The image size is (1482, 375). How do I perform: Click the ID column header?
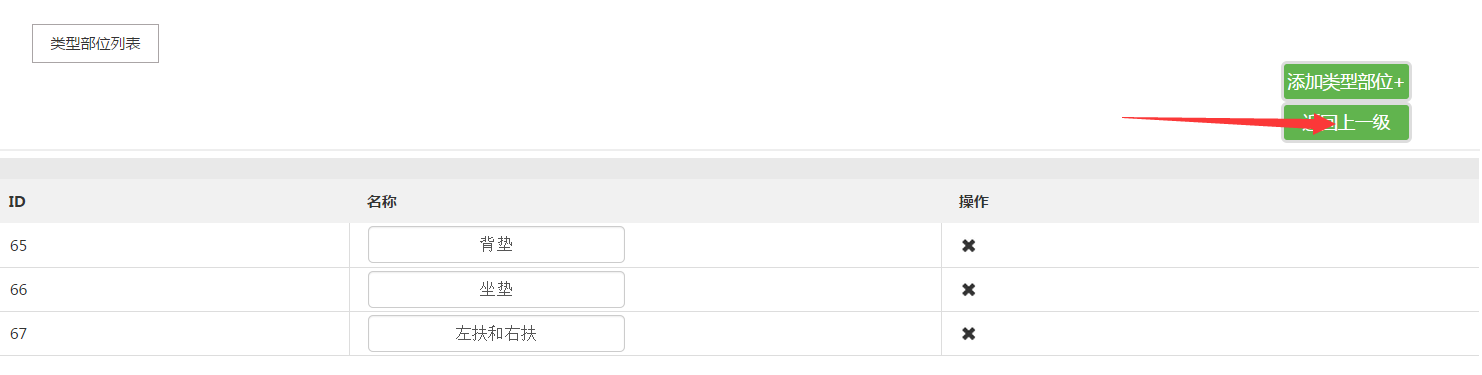tap(17, 202)
